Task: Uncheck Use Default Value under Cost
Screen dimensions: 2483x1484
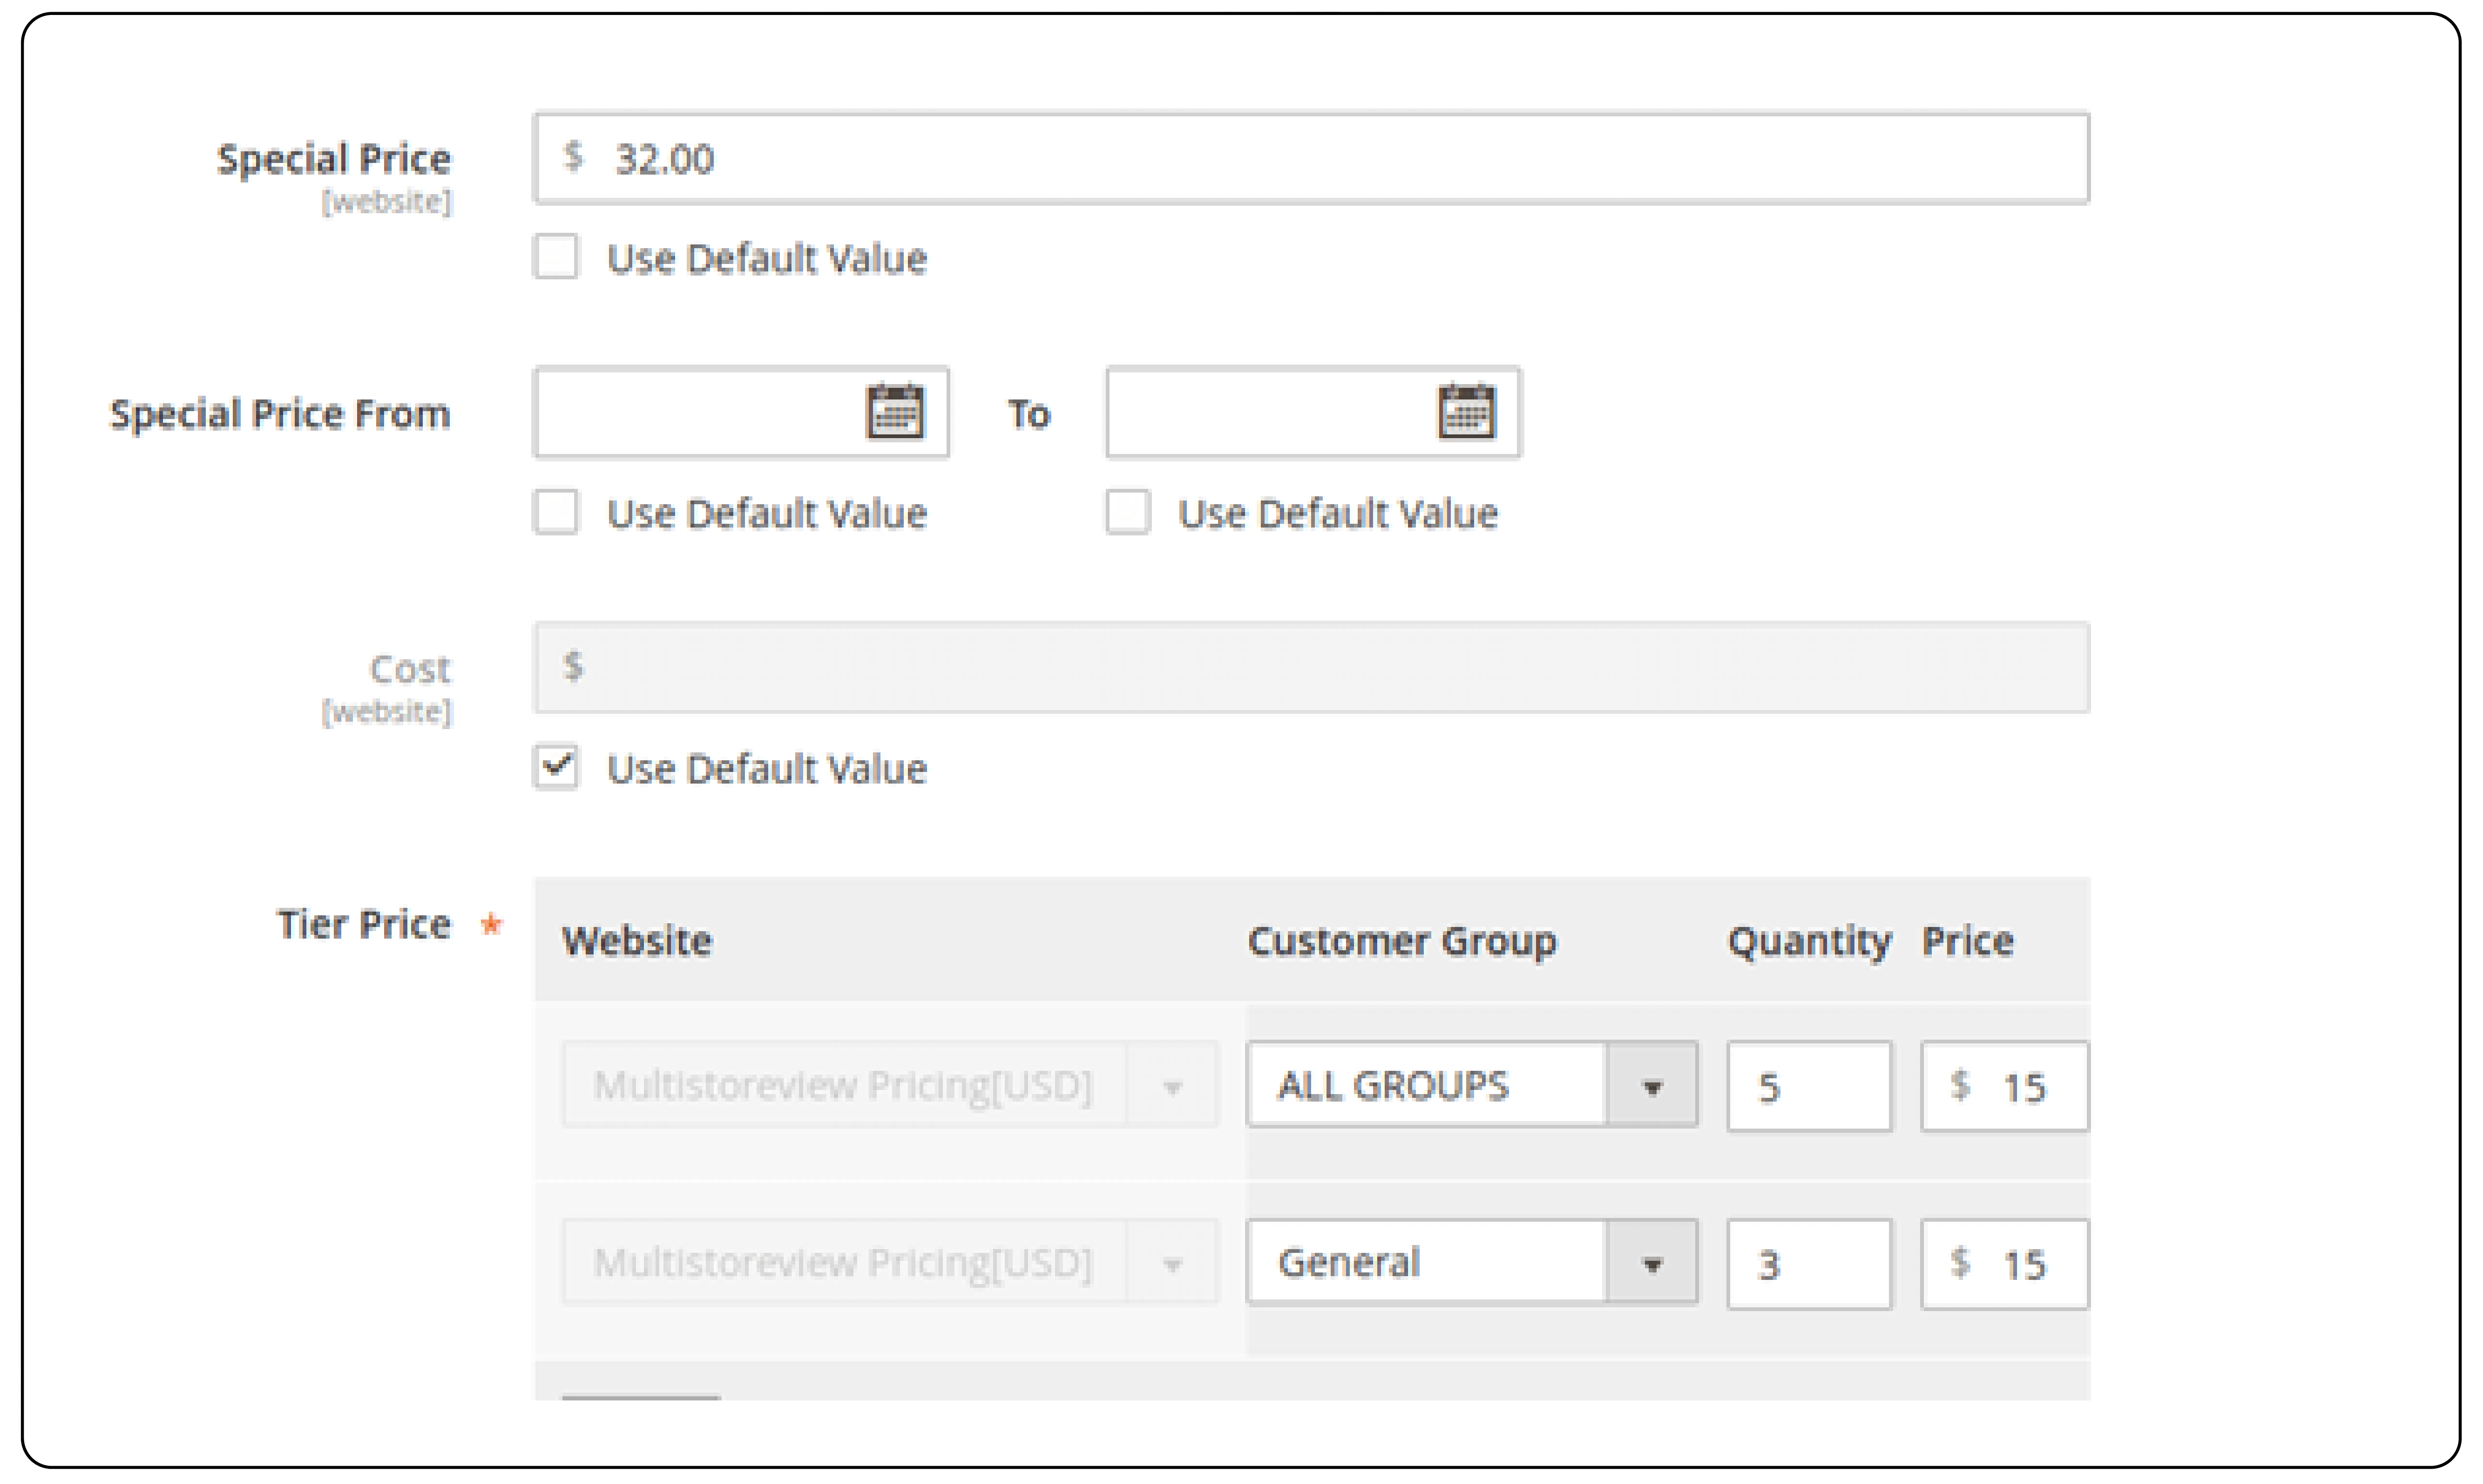Action: [556, 767]
